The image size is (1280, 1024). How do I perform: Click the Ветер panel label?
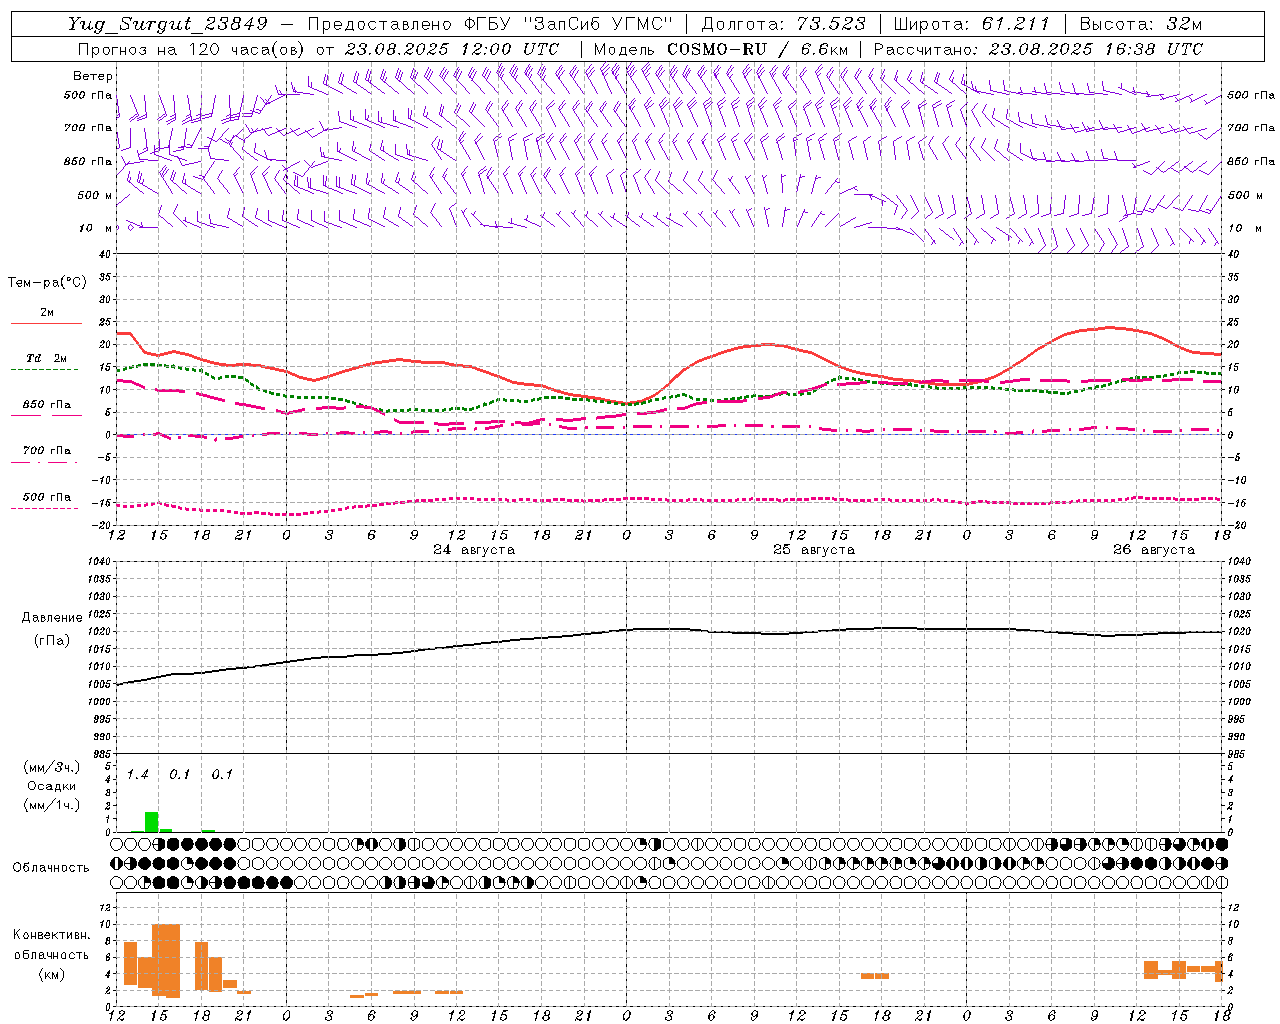tap(93, 76)
